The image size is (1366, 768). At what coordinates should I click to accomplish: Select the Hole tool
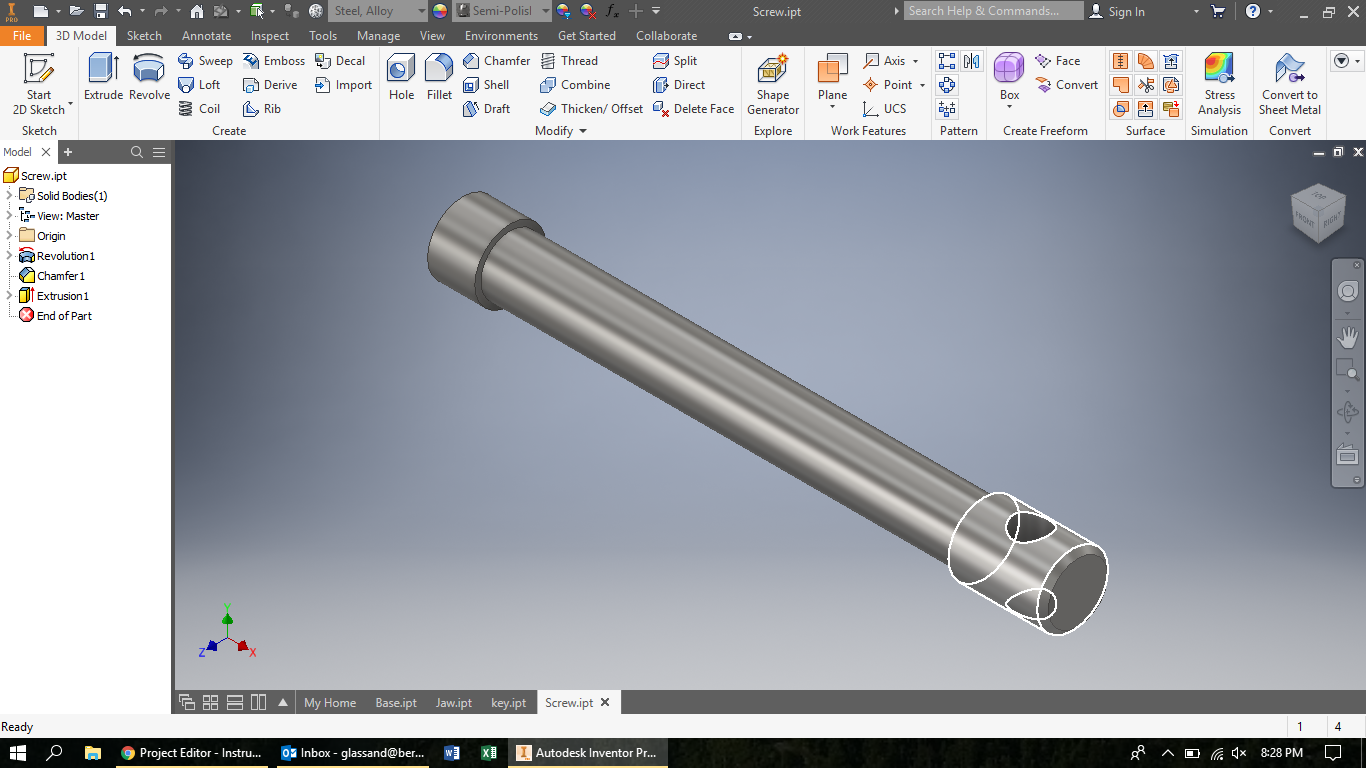(401, 78)
